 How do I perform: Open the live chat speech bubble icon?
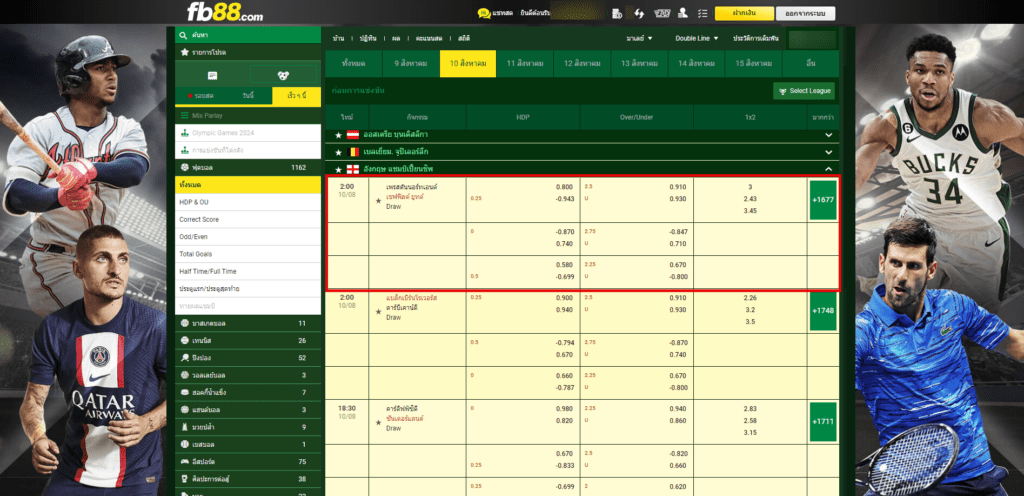coord(484,13)
